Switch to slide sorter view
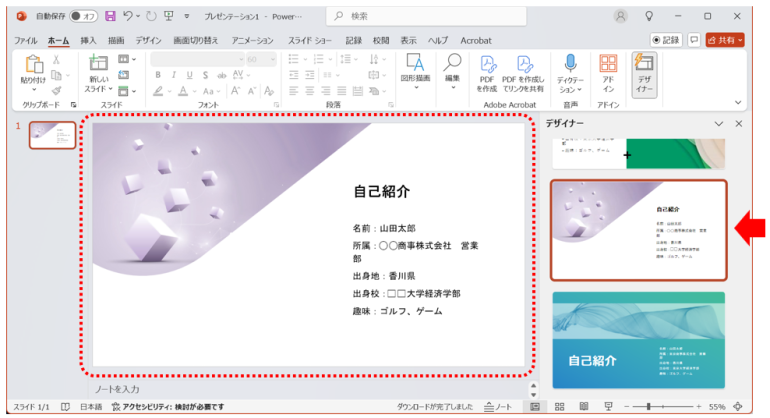 tap(559, 406)
